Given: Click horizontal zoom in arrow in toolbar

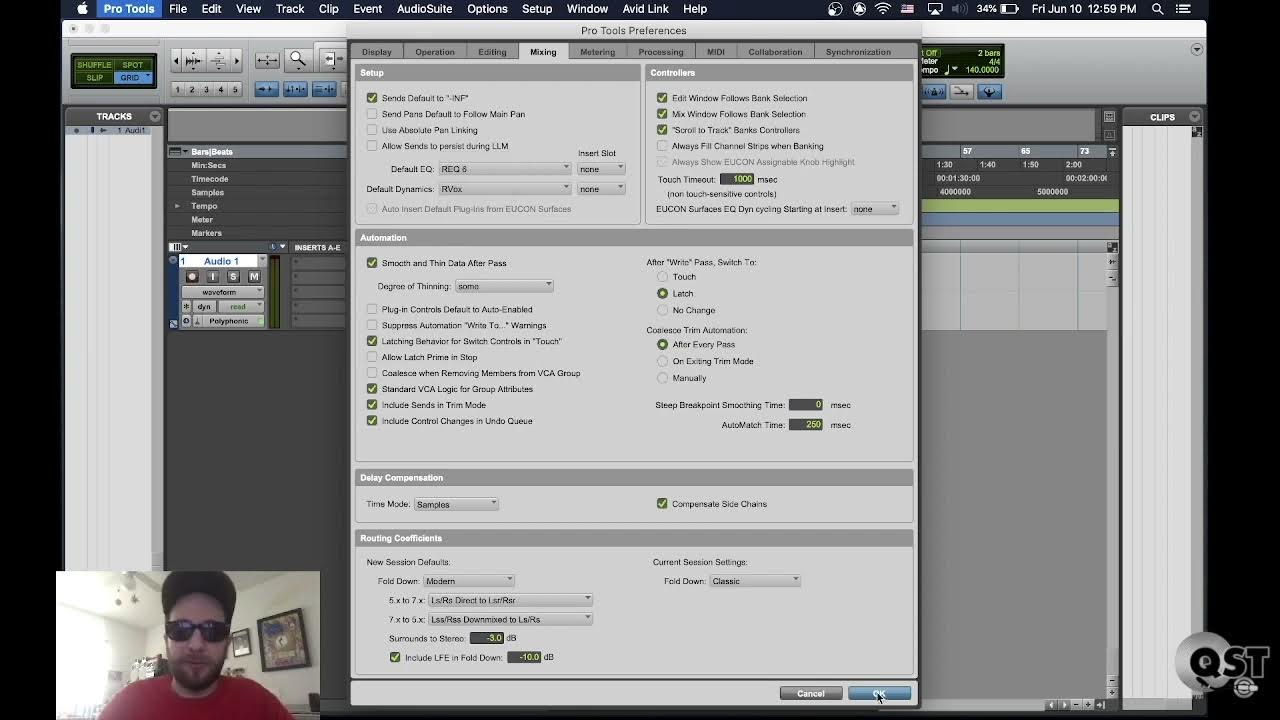Looking at the screenshot, I should (237, 60).
